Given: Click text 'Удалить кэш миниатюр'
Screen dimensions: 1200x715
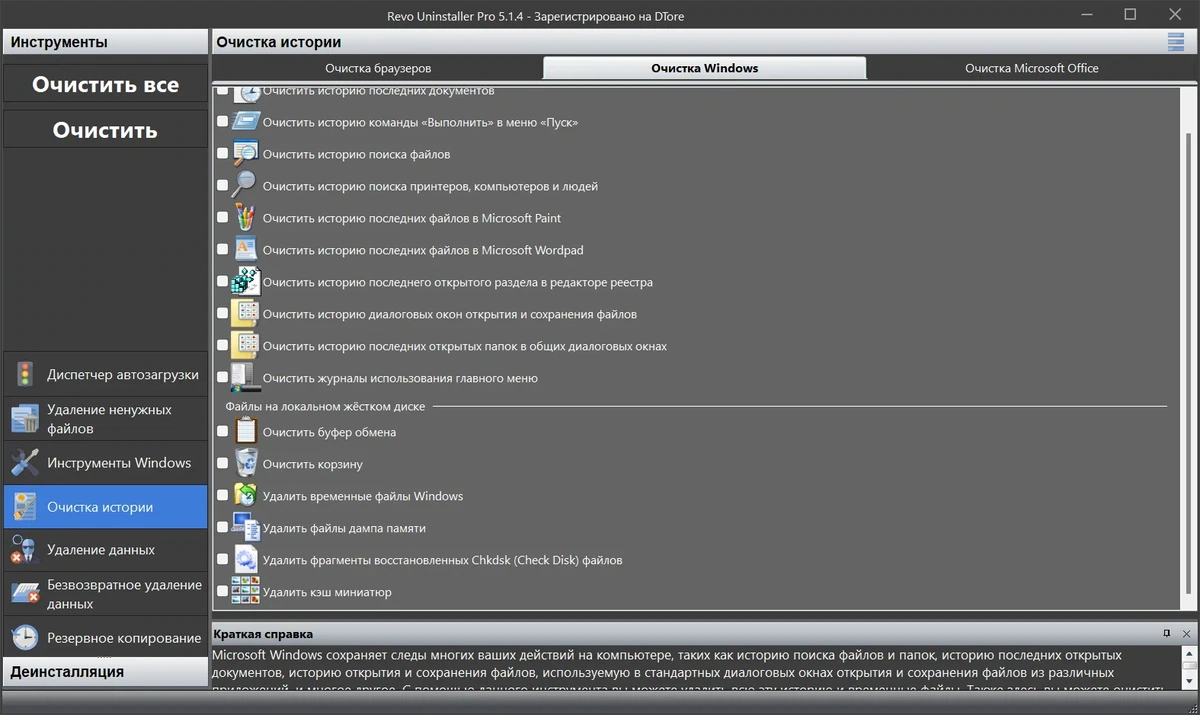Looking at the screenshot, I should pos(327,592).
